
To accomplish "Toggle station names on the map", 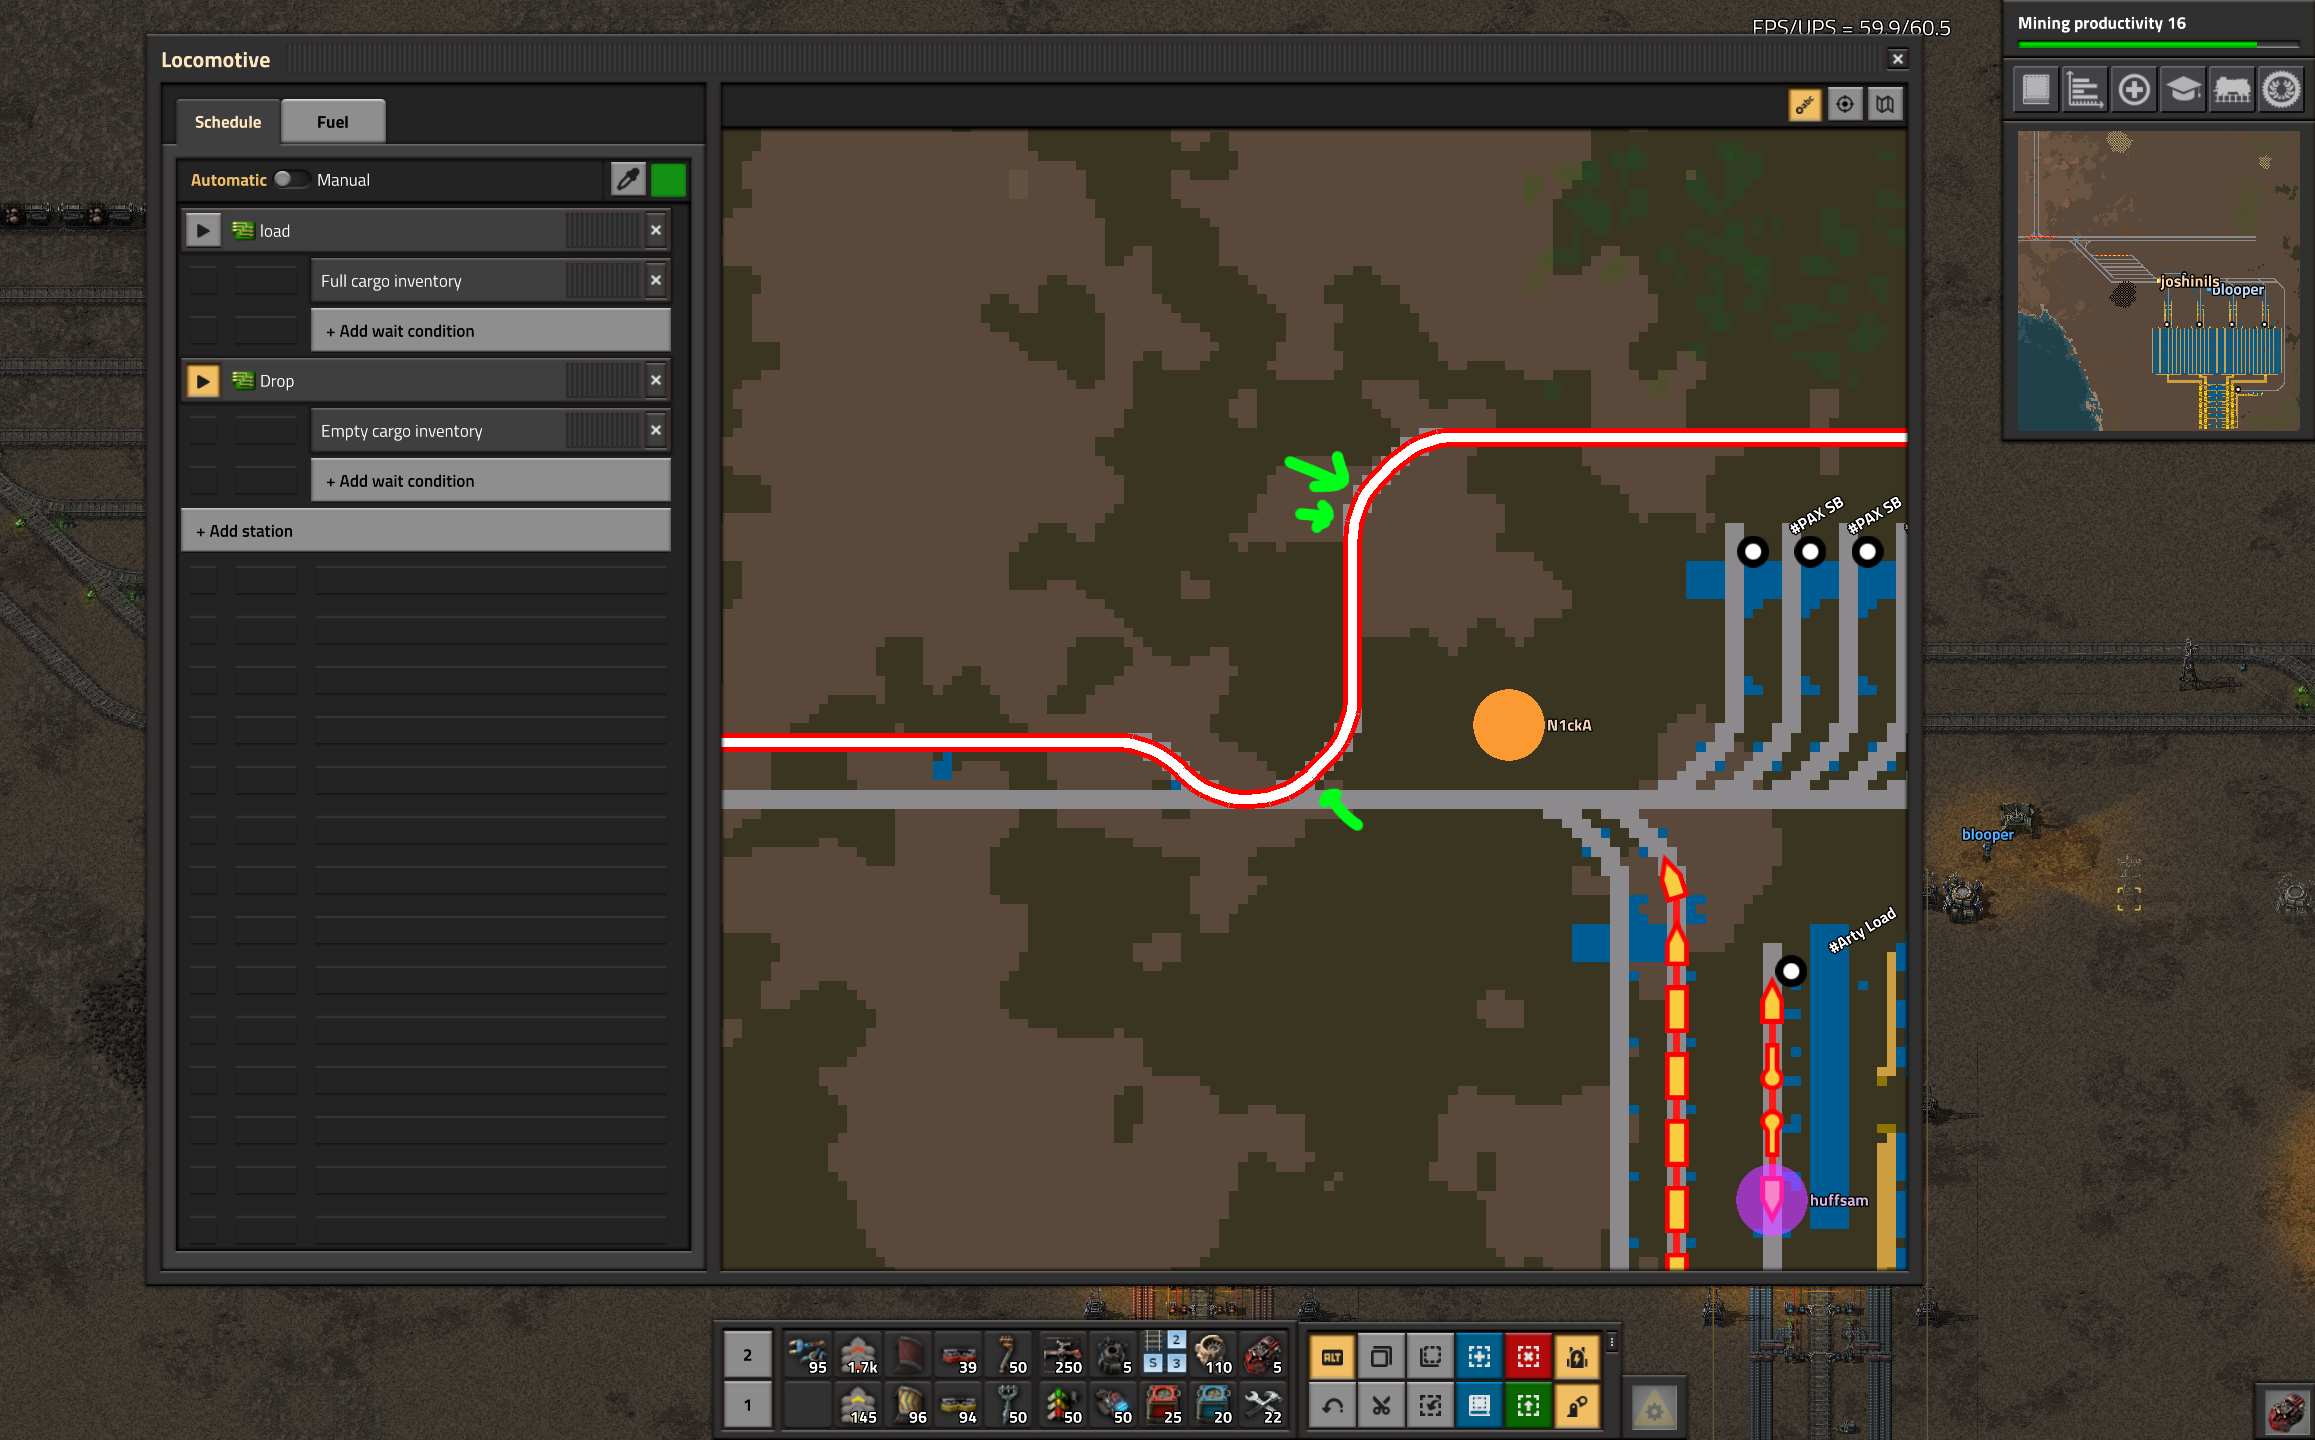I will (1805, 104).
